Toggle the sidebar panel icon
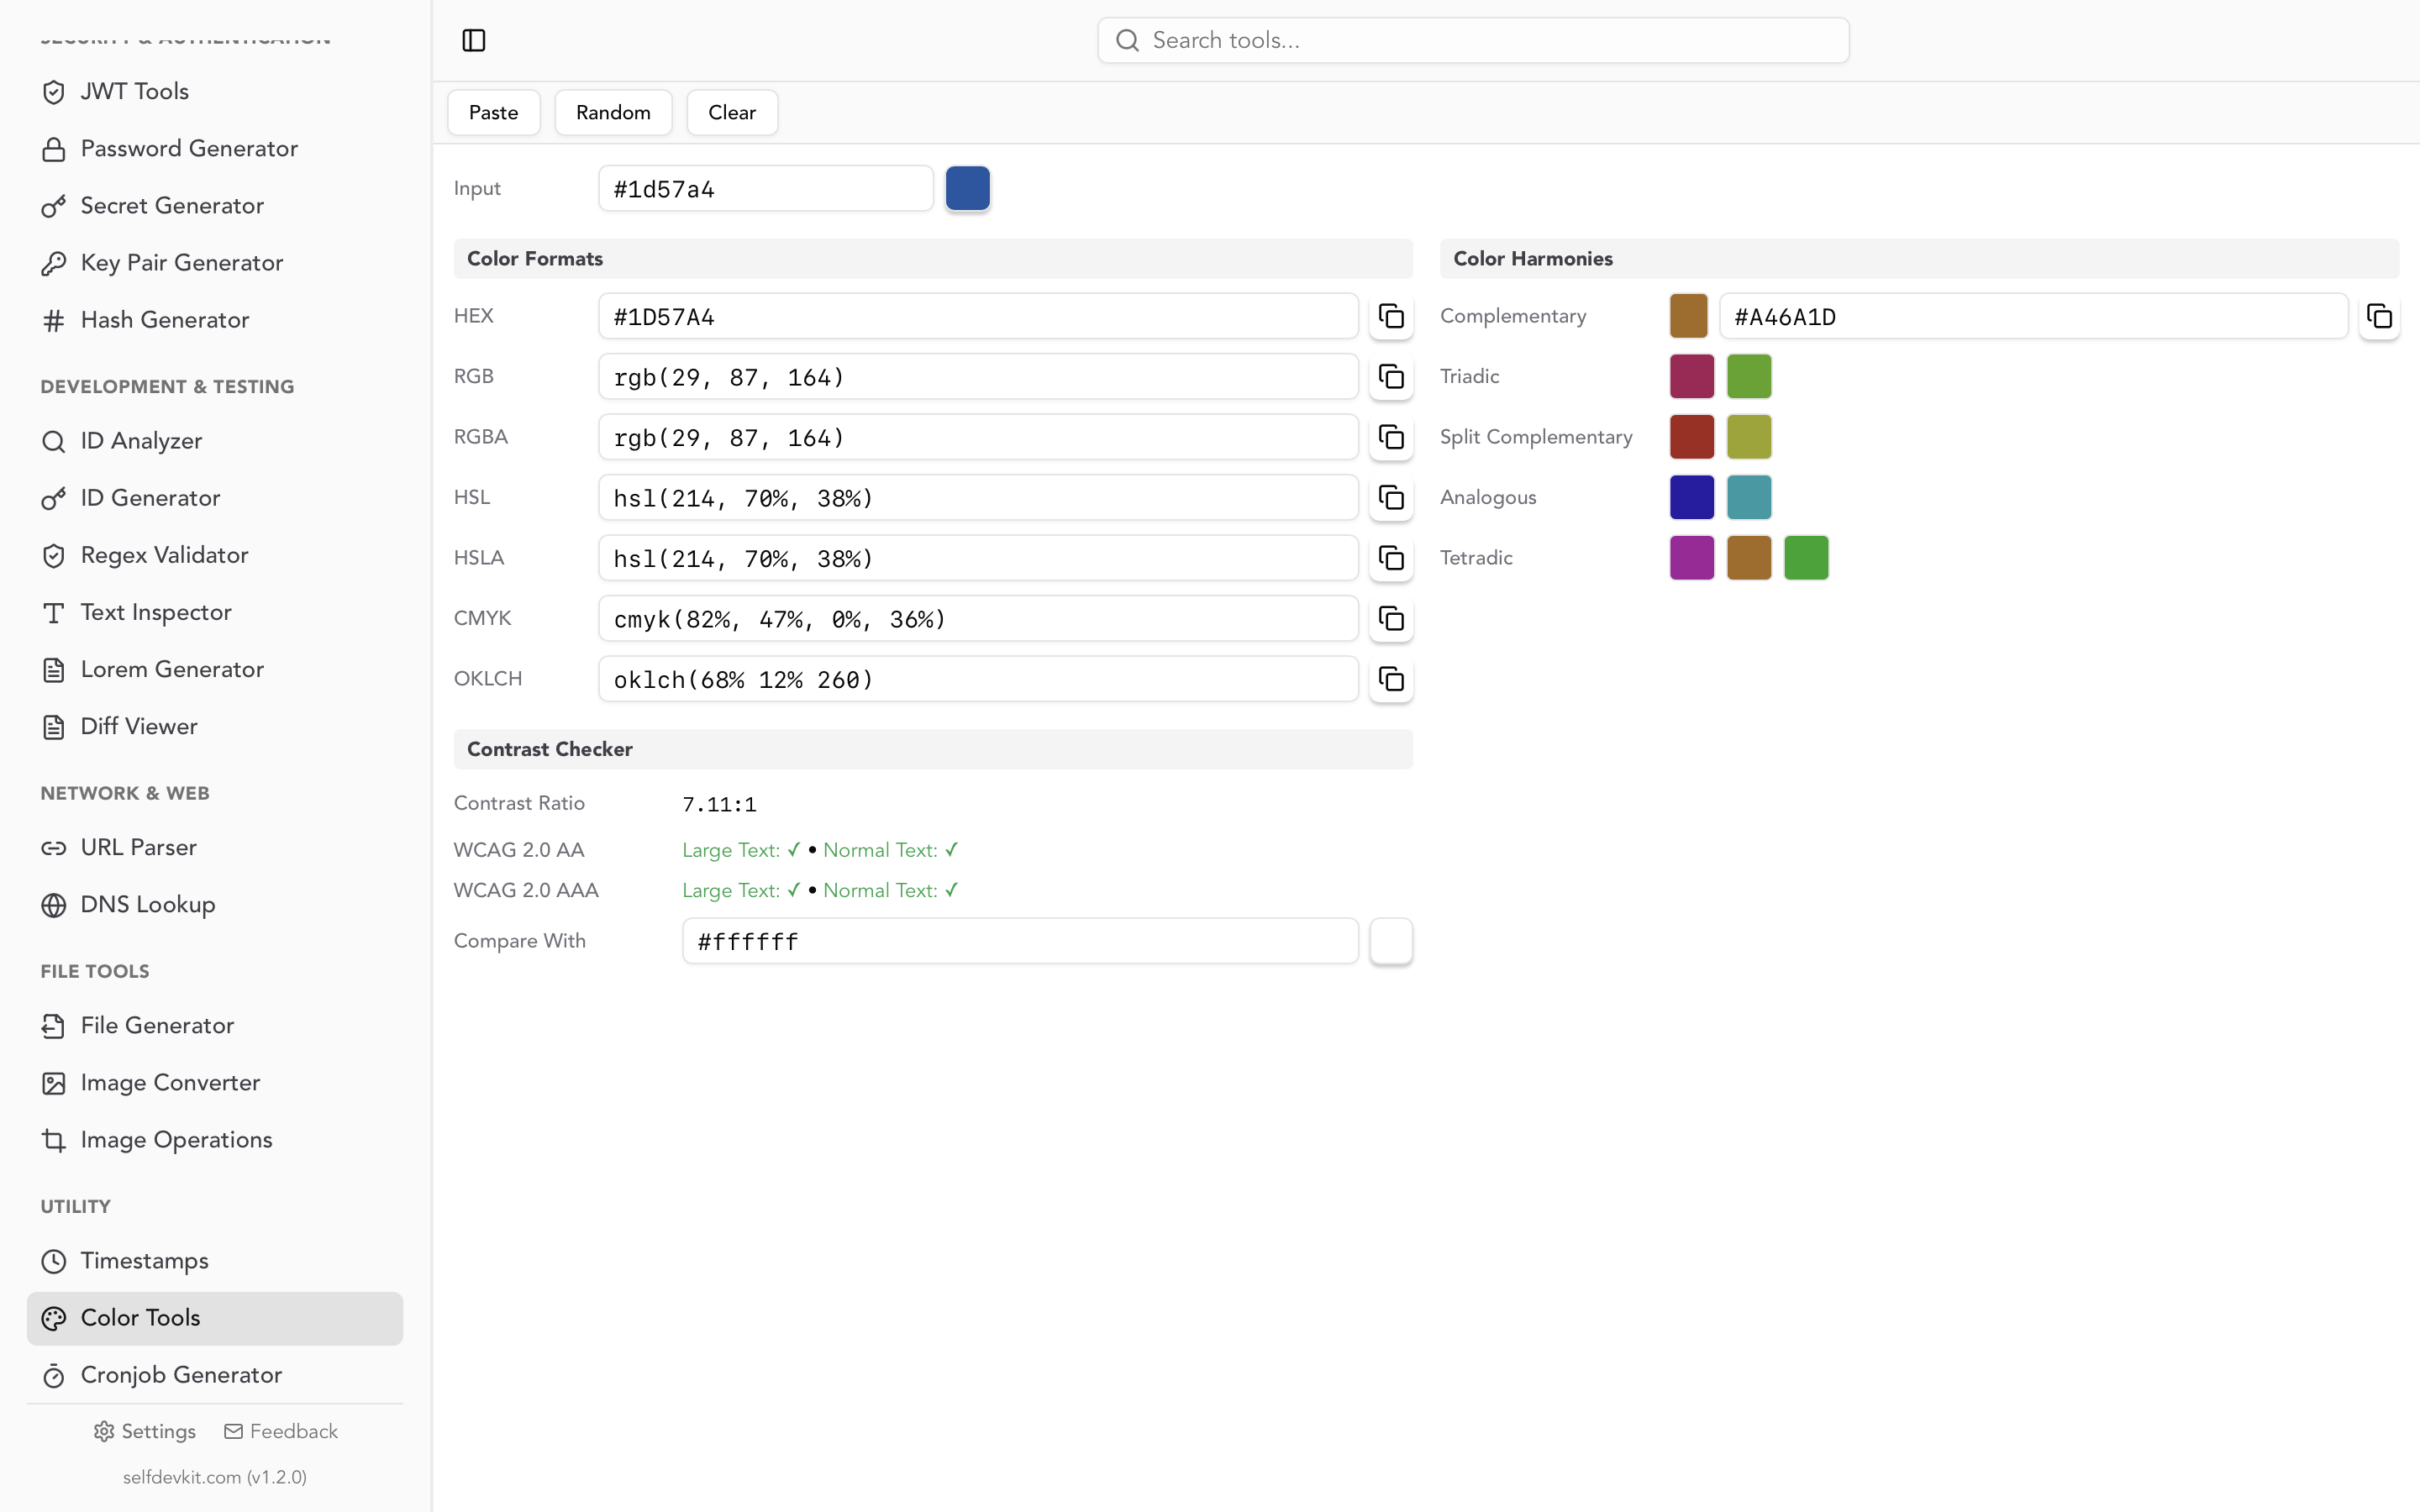 click(474, 40)
